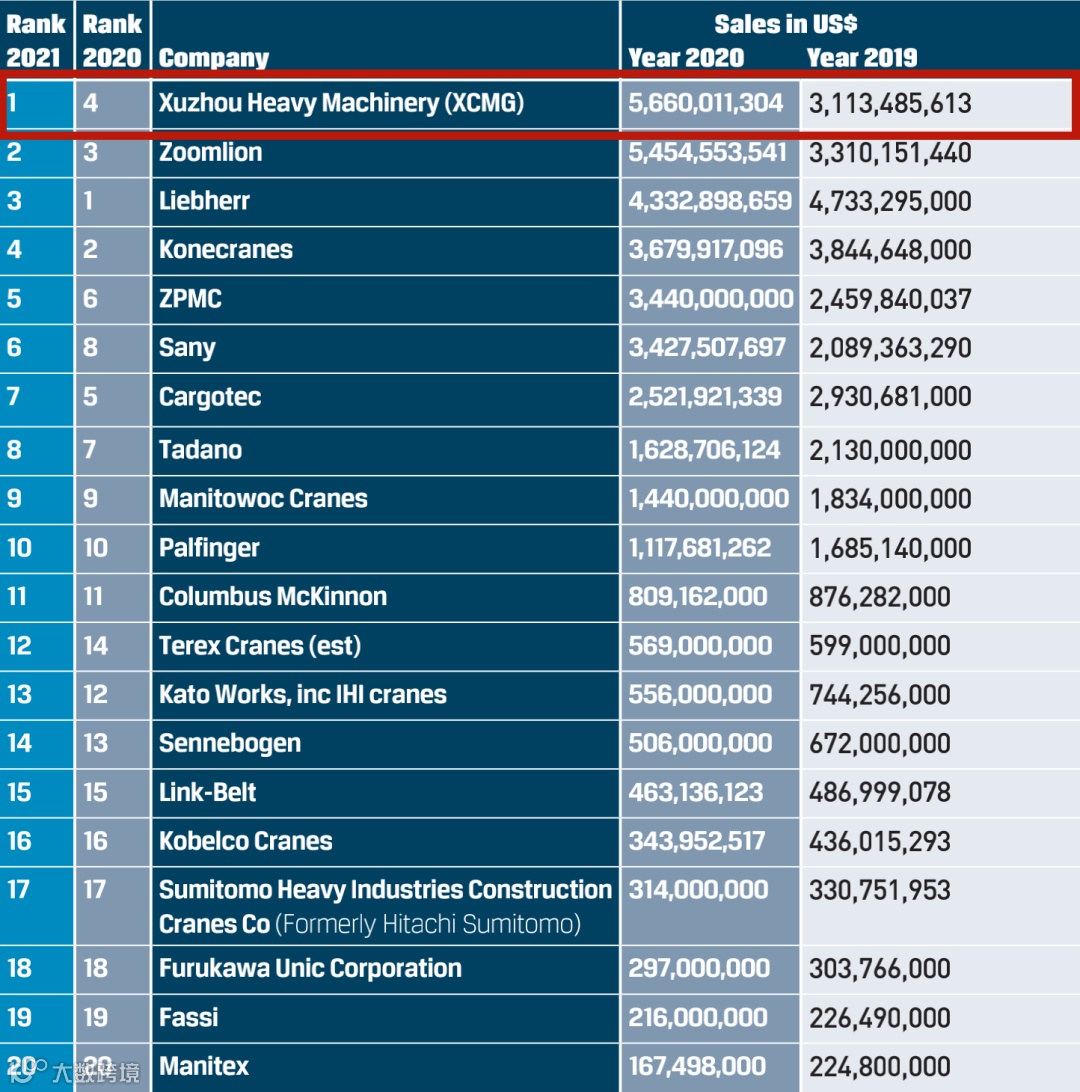Select the Manitex company cell
This screenshot has width=1080, height=1092.
[385, 1067]
